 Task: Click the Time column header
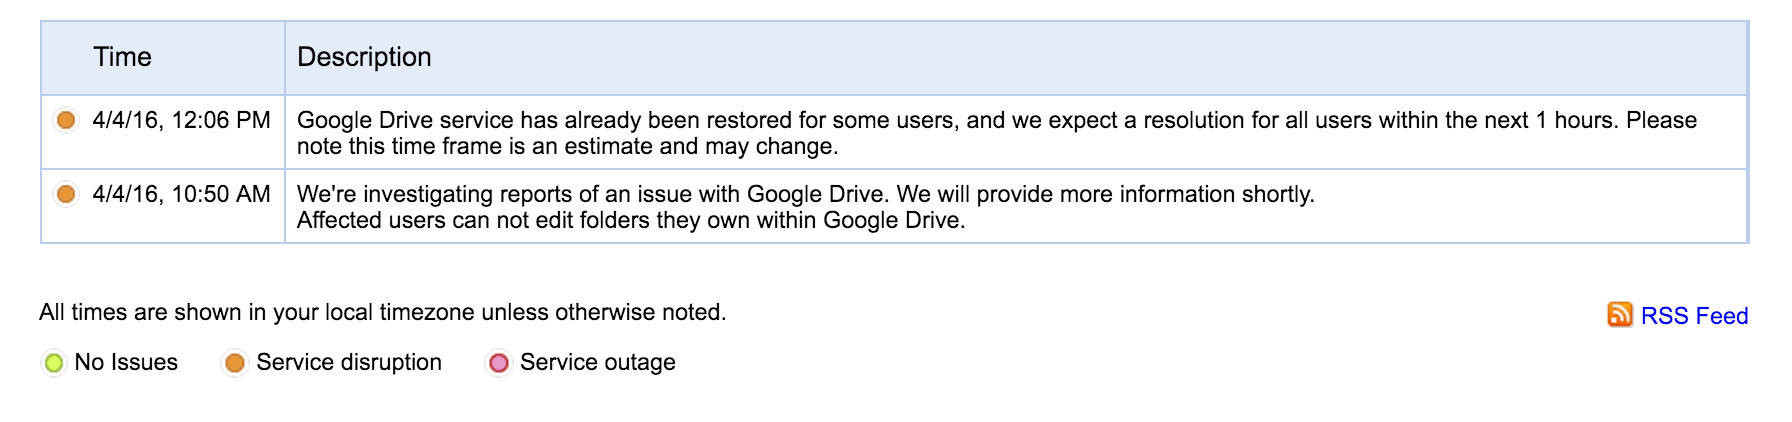tap(122, 57)
